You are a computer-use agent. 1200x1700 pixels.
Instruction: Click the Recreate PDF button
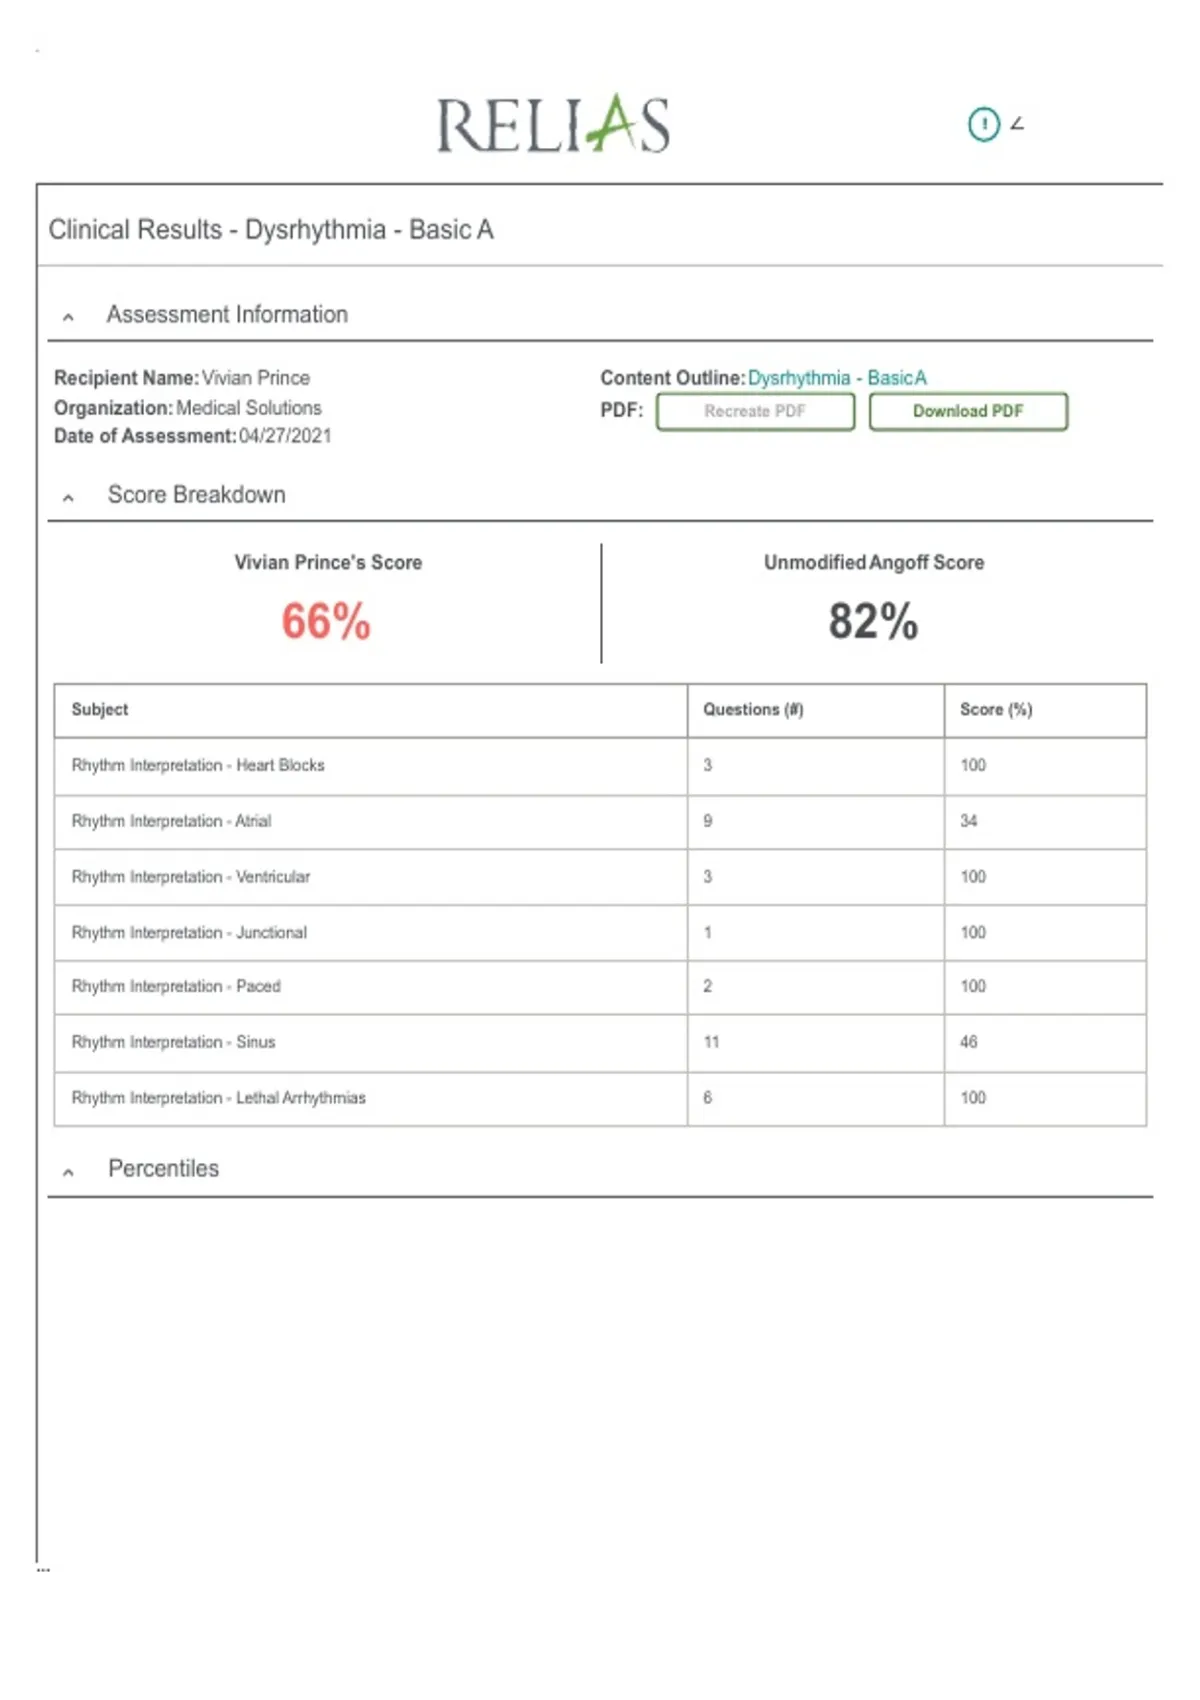click(755, 411)
